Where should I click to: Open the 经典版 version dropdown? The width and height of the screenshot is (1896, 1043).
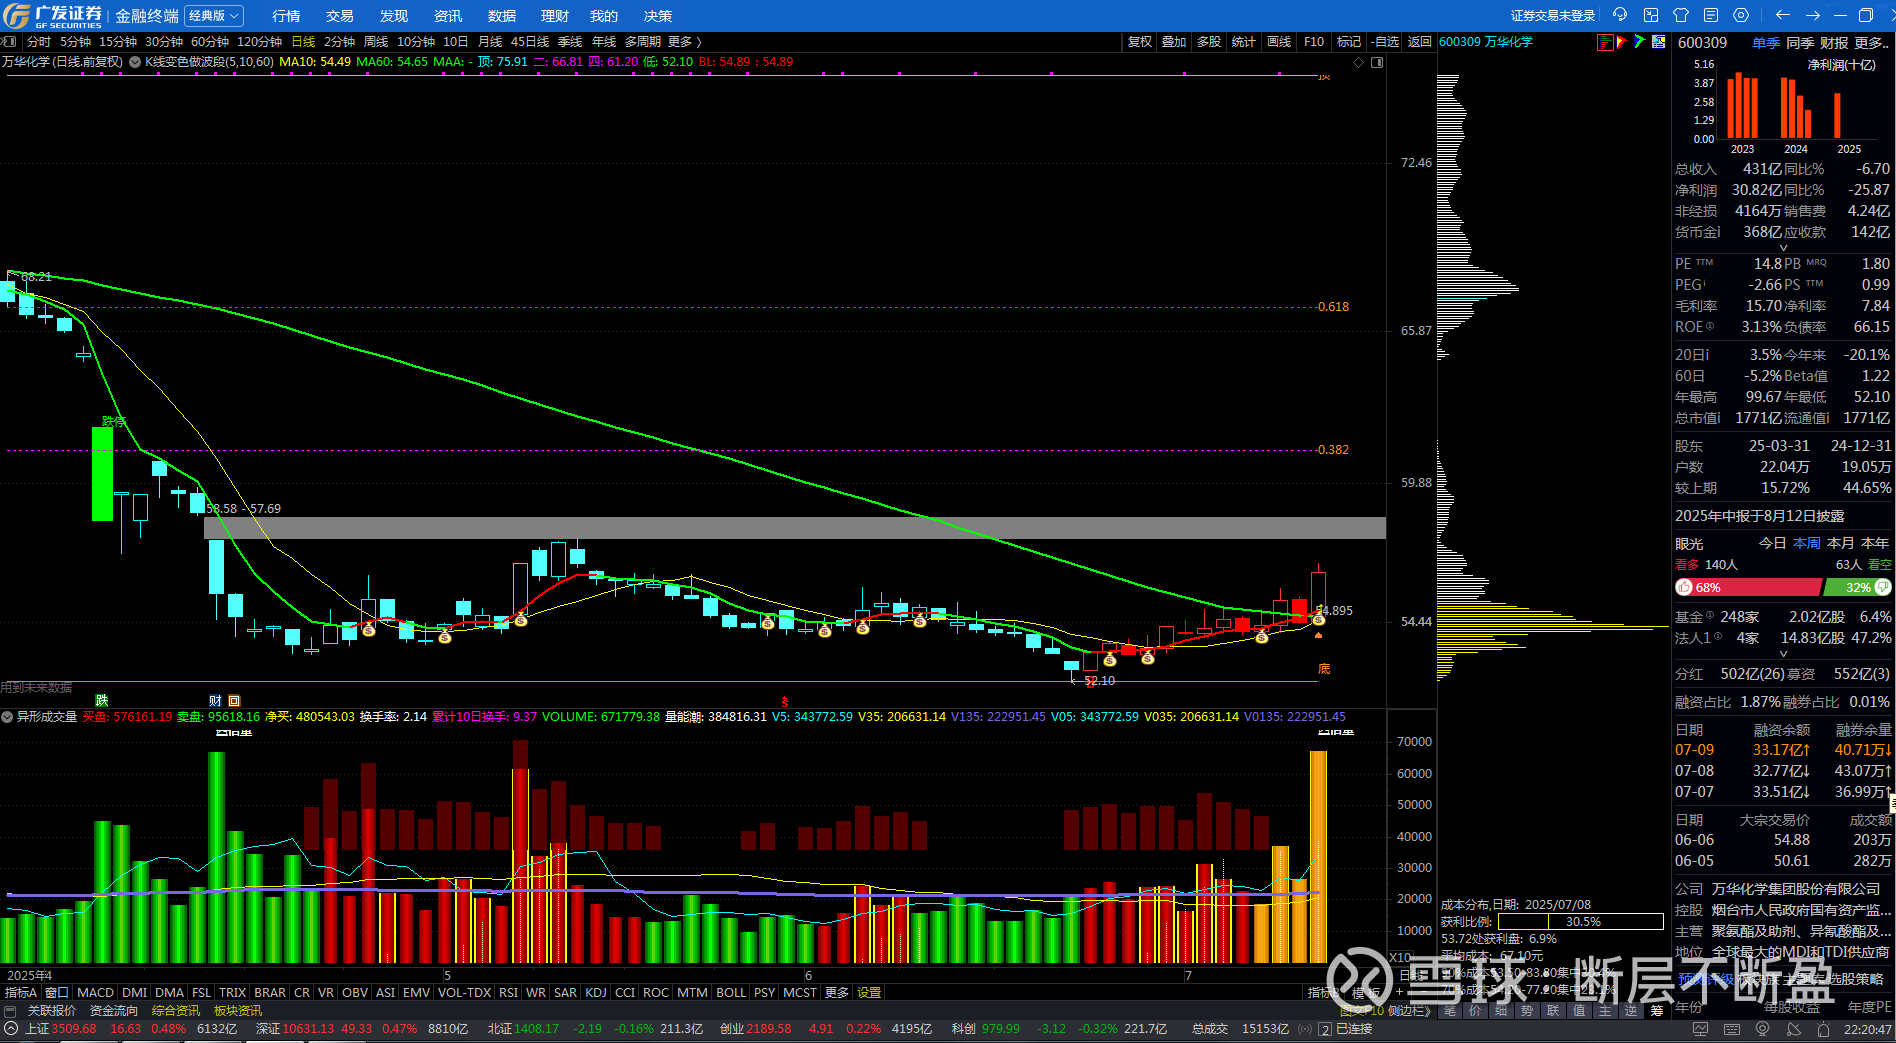[214, 16]
